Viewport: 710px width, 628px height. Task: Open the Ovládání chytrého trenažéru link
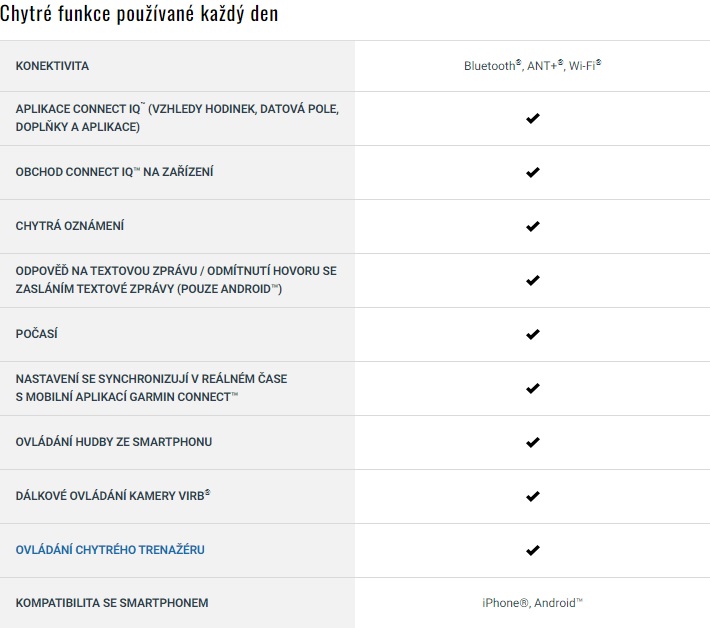(x=110, y=550)
